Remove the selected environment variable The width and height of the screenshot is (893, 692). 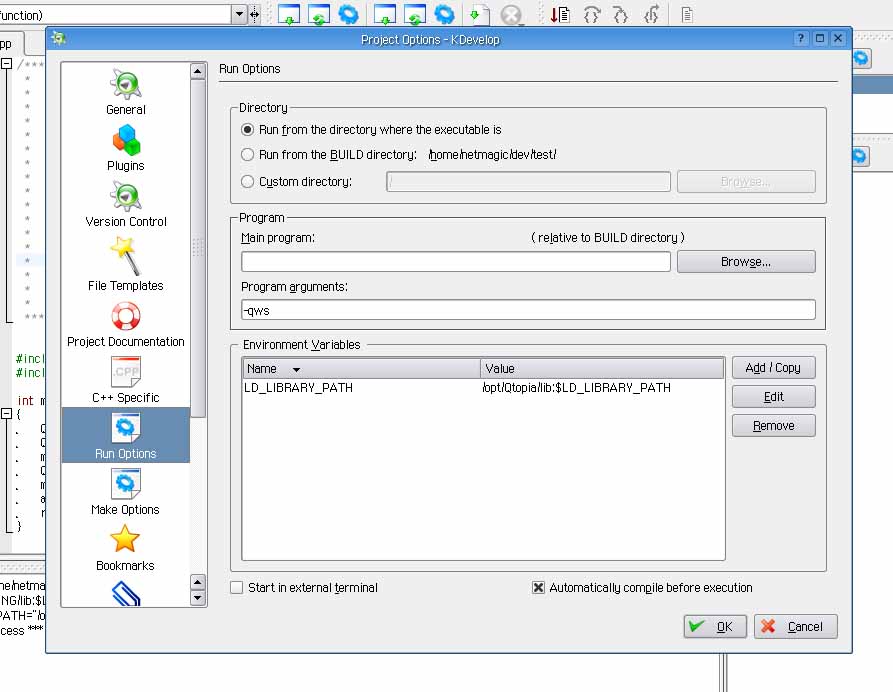[x=773, y=425]
